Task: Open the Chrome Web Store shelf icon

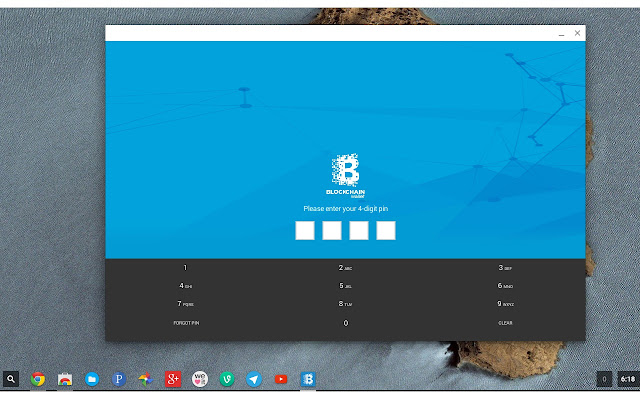Action: point(65,379)
